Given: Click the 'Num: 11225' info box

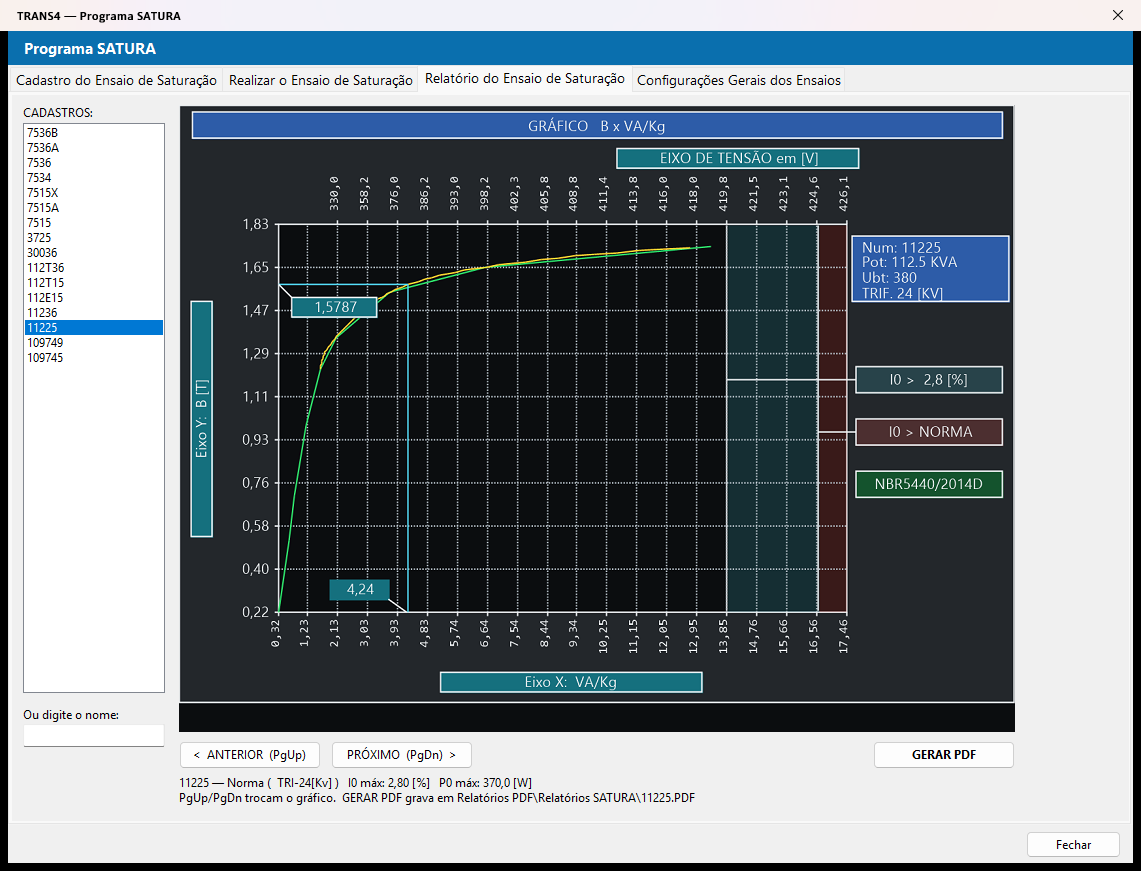Looking at the screenshot, I should click(930, 269).
